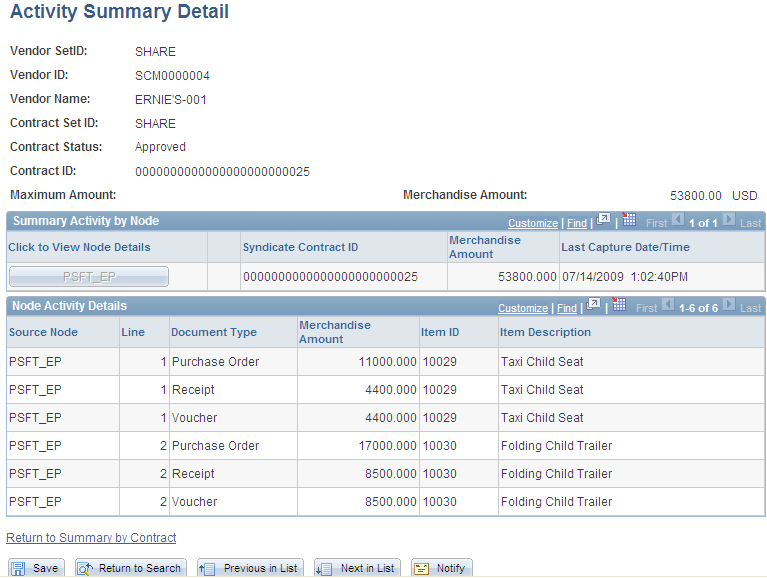This screenshot has height=578, width=767.
Task: Click next row arrow in Summary Activity by Node header
Action: (729, 219)
